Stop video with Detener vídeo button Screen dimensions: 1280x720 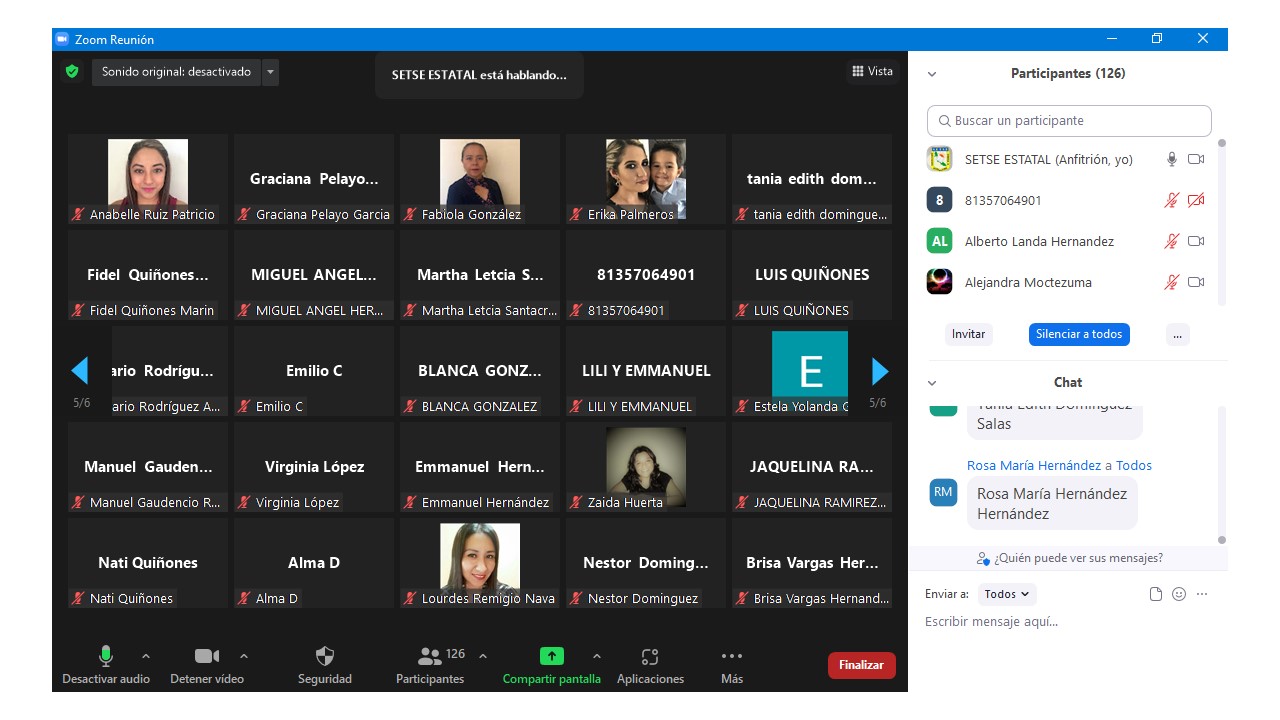click(207, 665)
